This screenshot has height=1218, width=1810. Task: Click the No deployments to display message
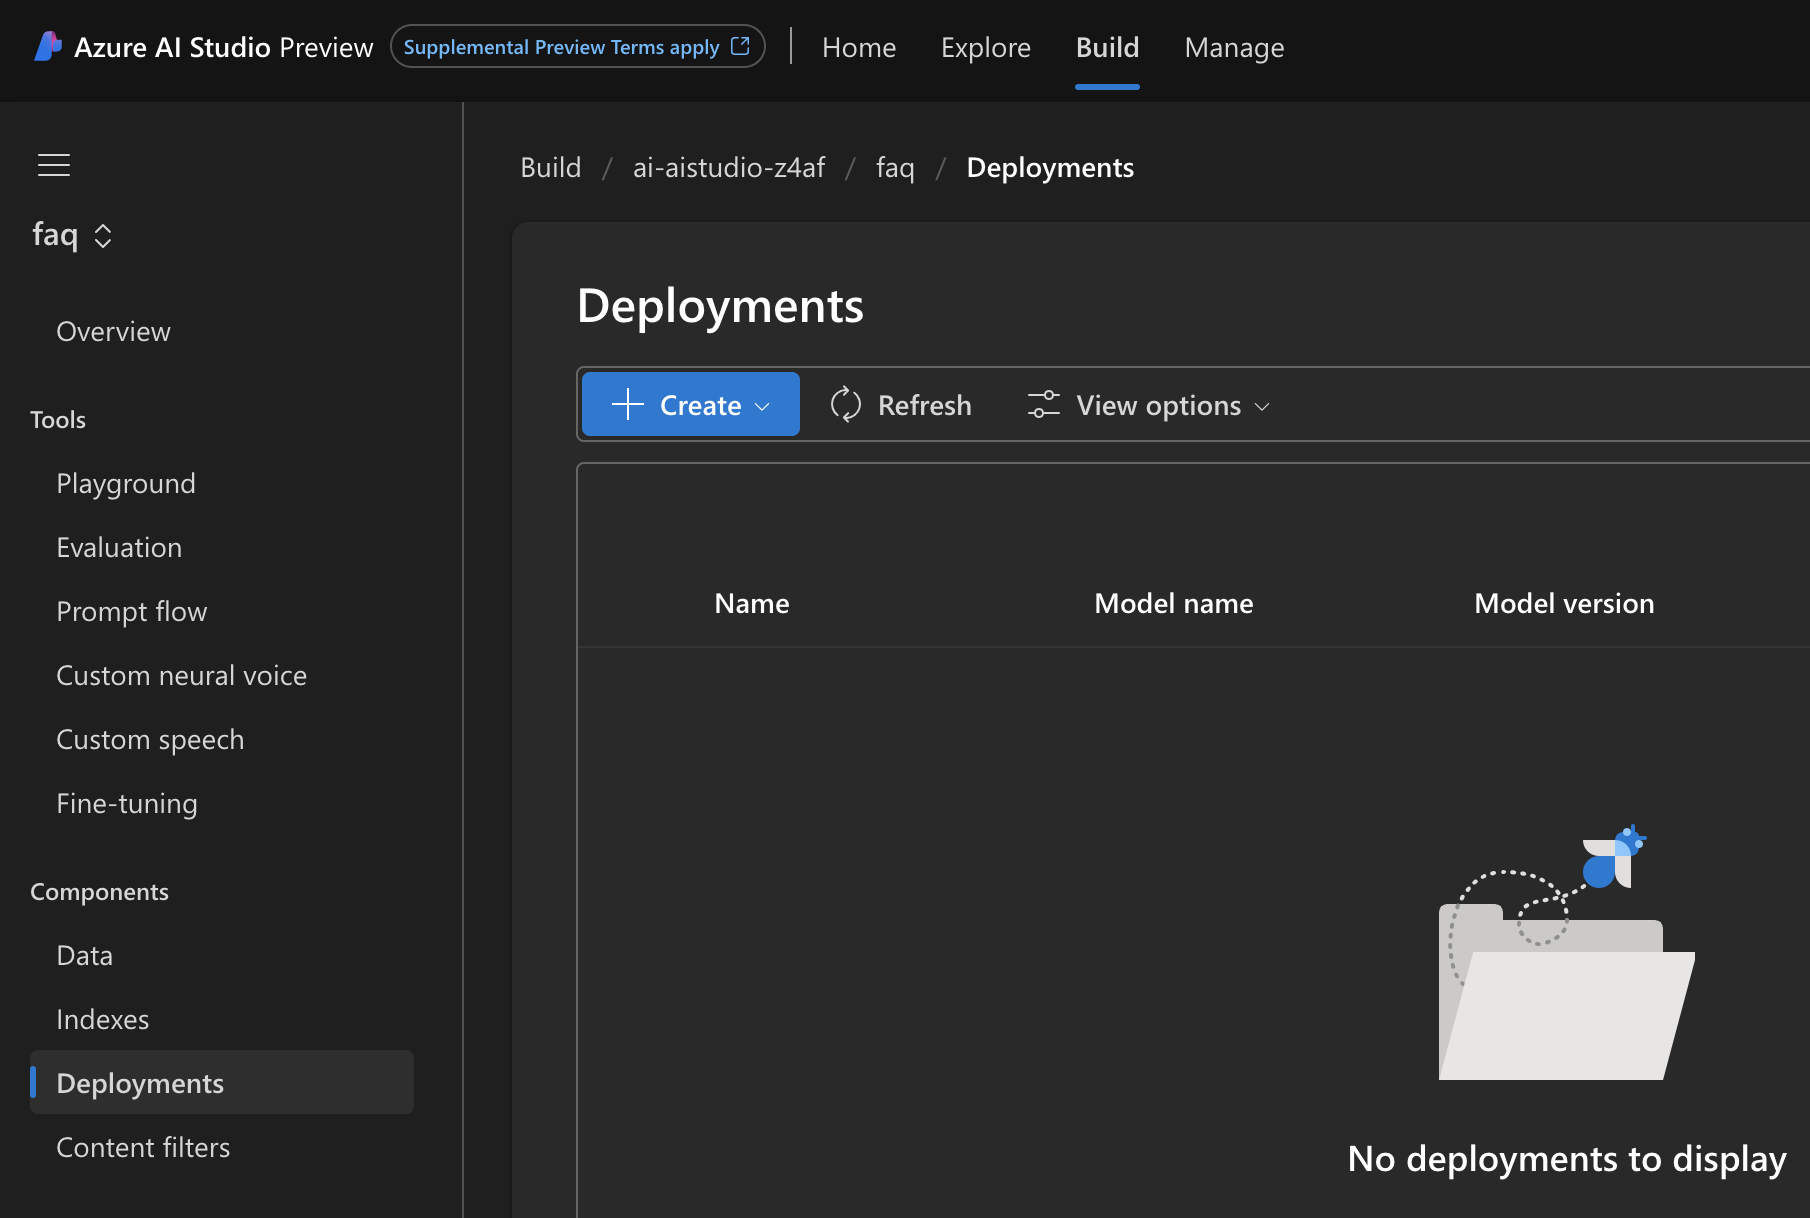click(x=1566, y=1158)
